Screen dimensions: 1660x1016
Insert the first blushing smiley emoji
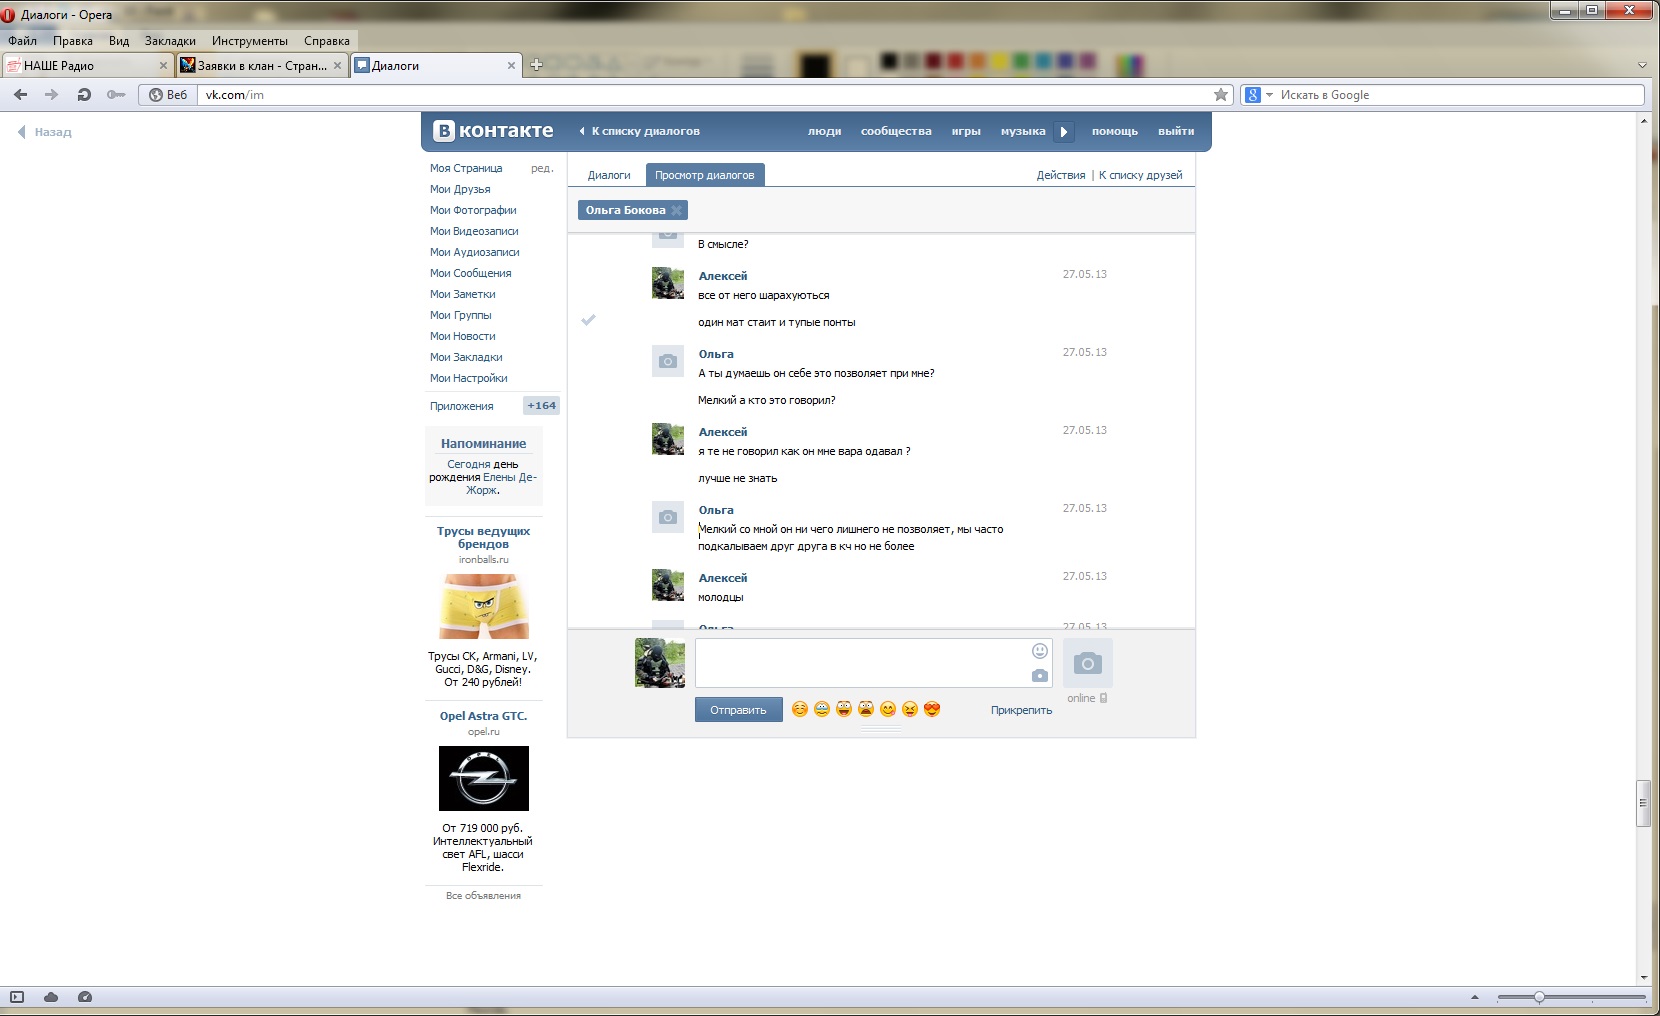[799, 709]
